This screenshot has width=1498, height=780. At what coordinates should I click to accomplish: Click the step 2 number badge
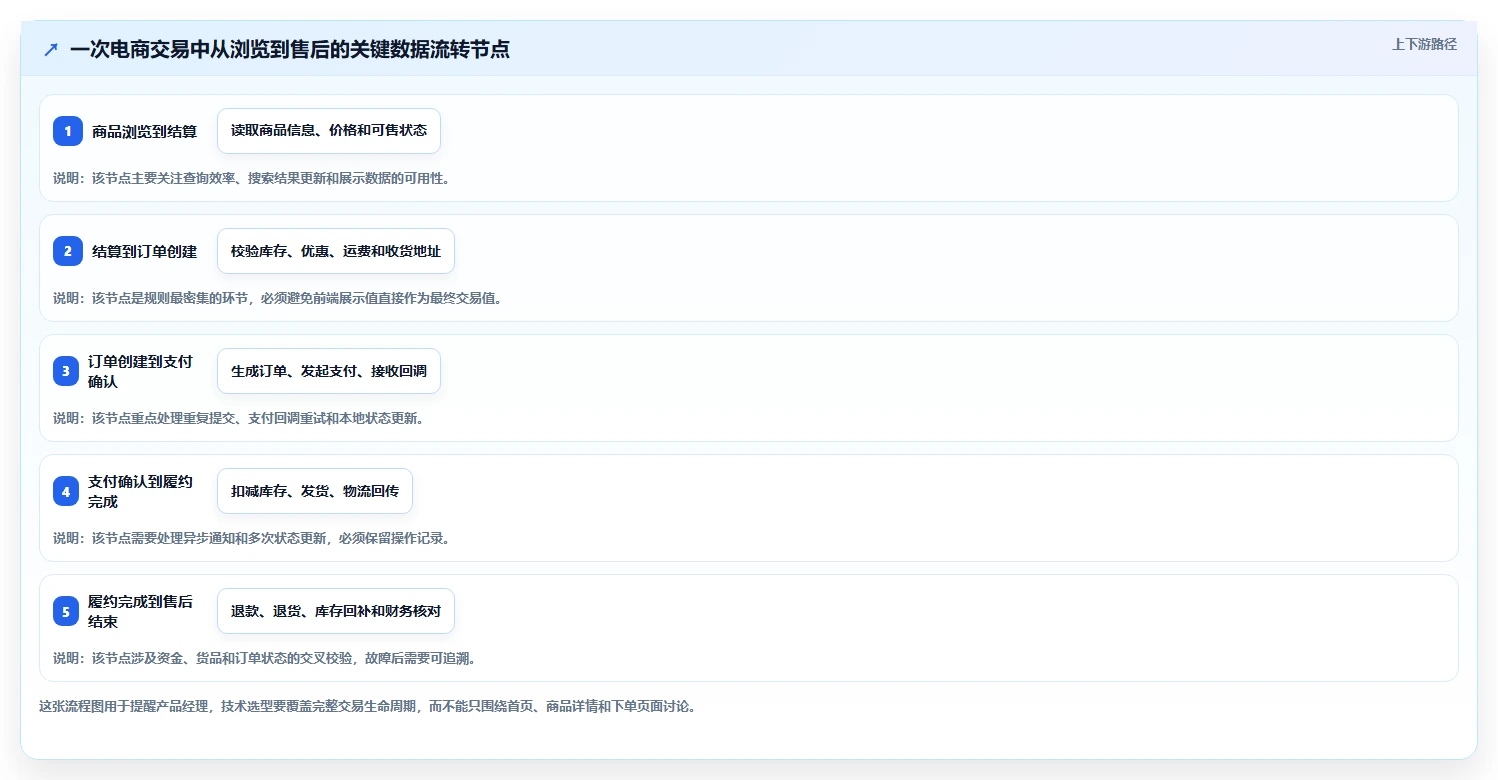coord(68,251)
